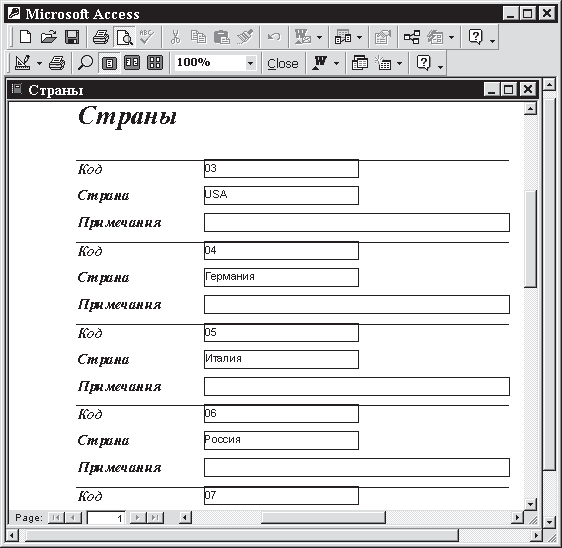Viewport: 562px width, 548px height.
Task: Toggle Multiple Pages view
Action: [155, 63]
